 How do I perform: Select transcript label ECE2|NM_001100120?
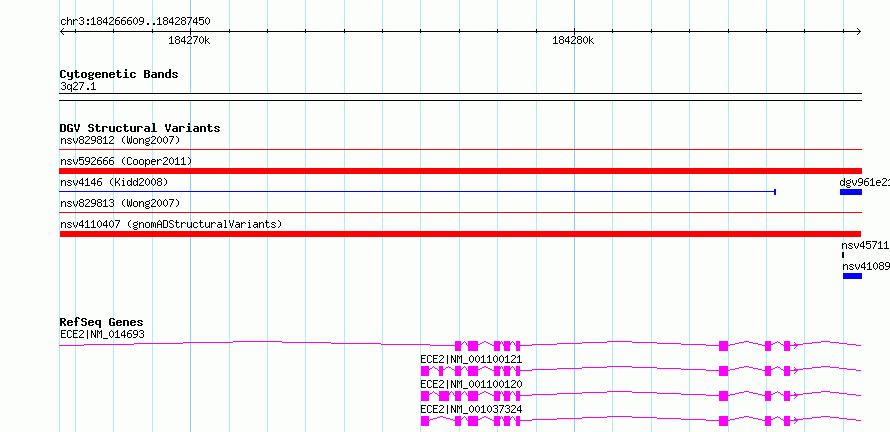pyautogui.click(x=471, y=384)
